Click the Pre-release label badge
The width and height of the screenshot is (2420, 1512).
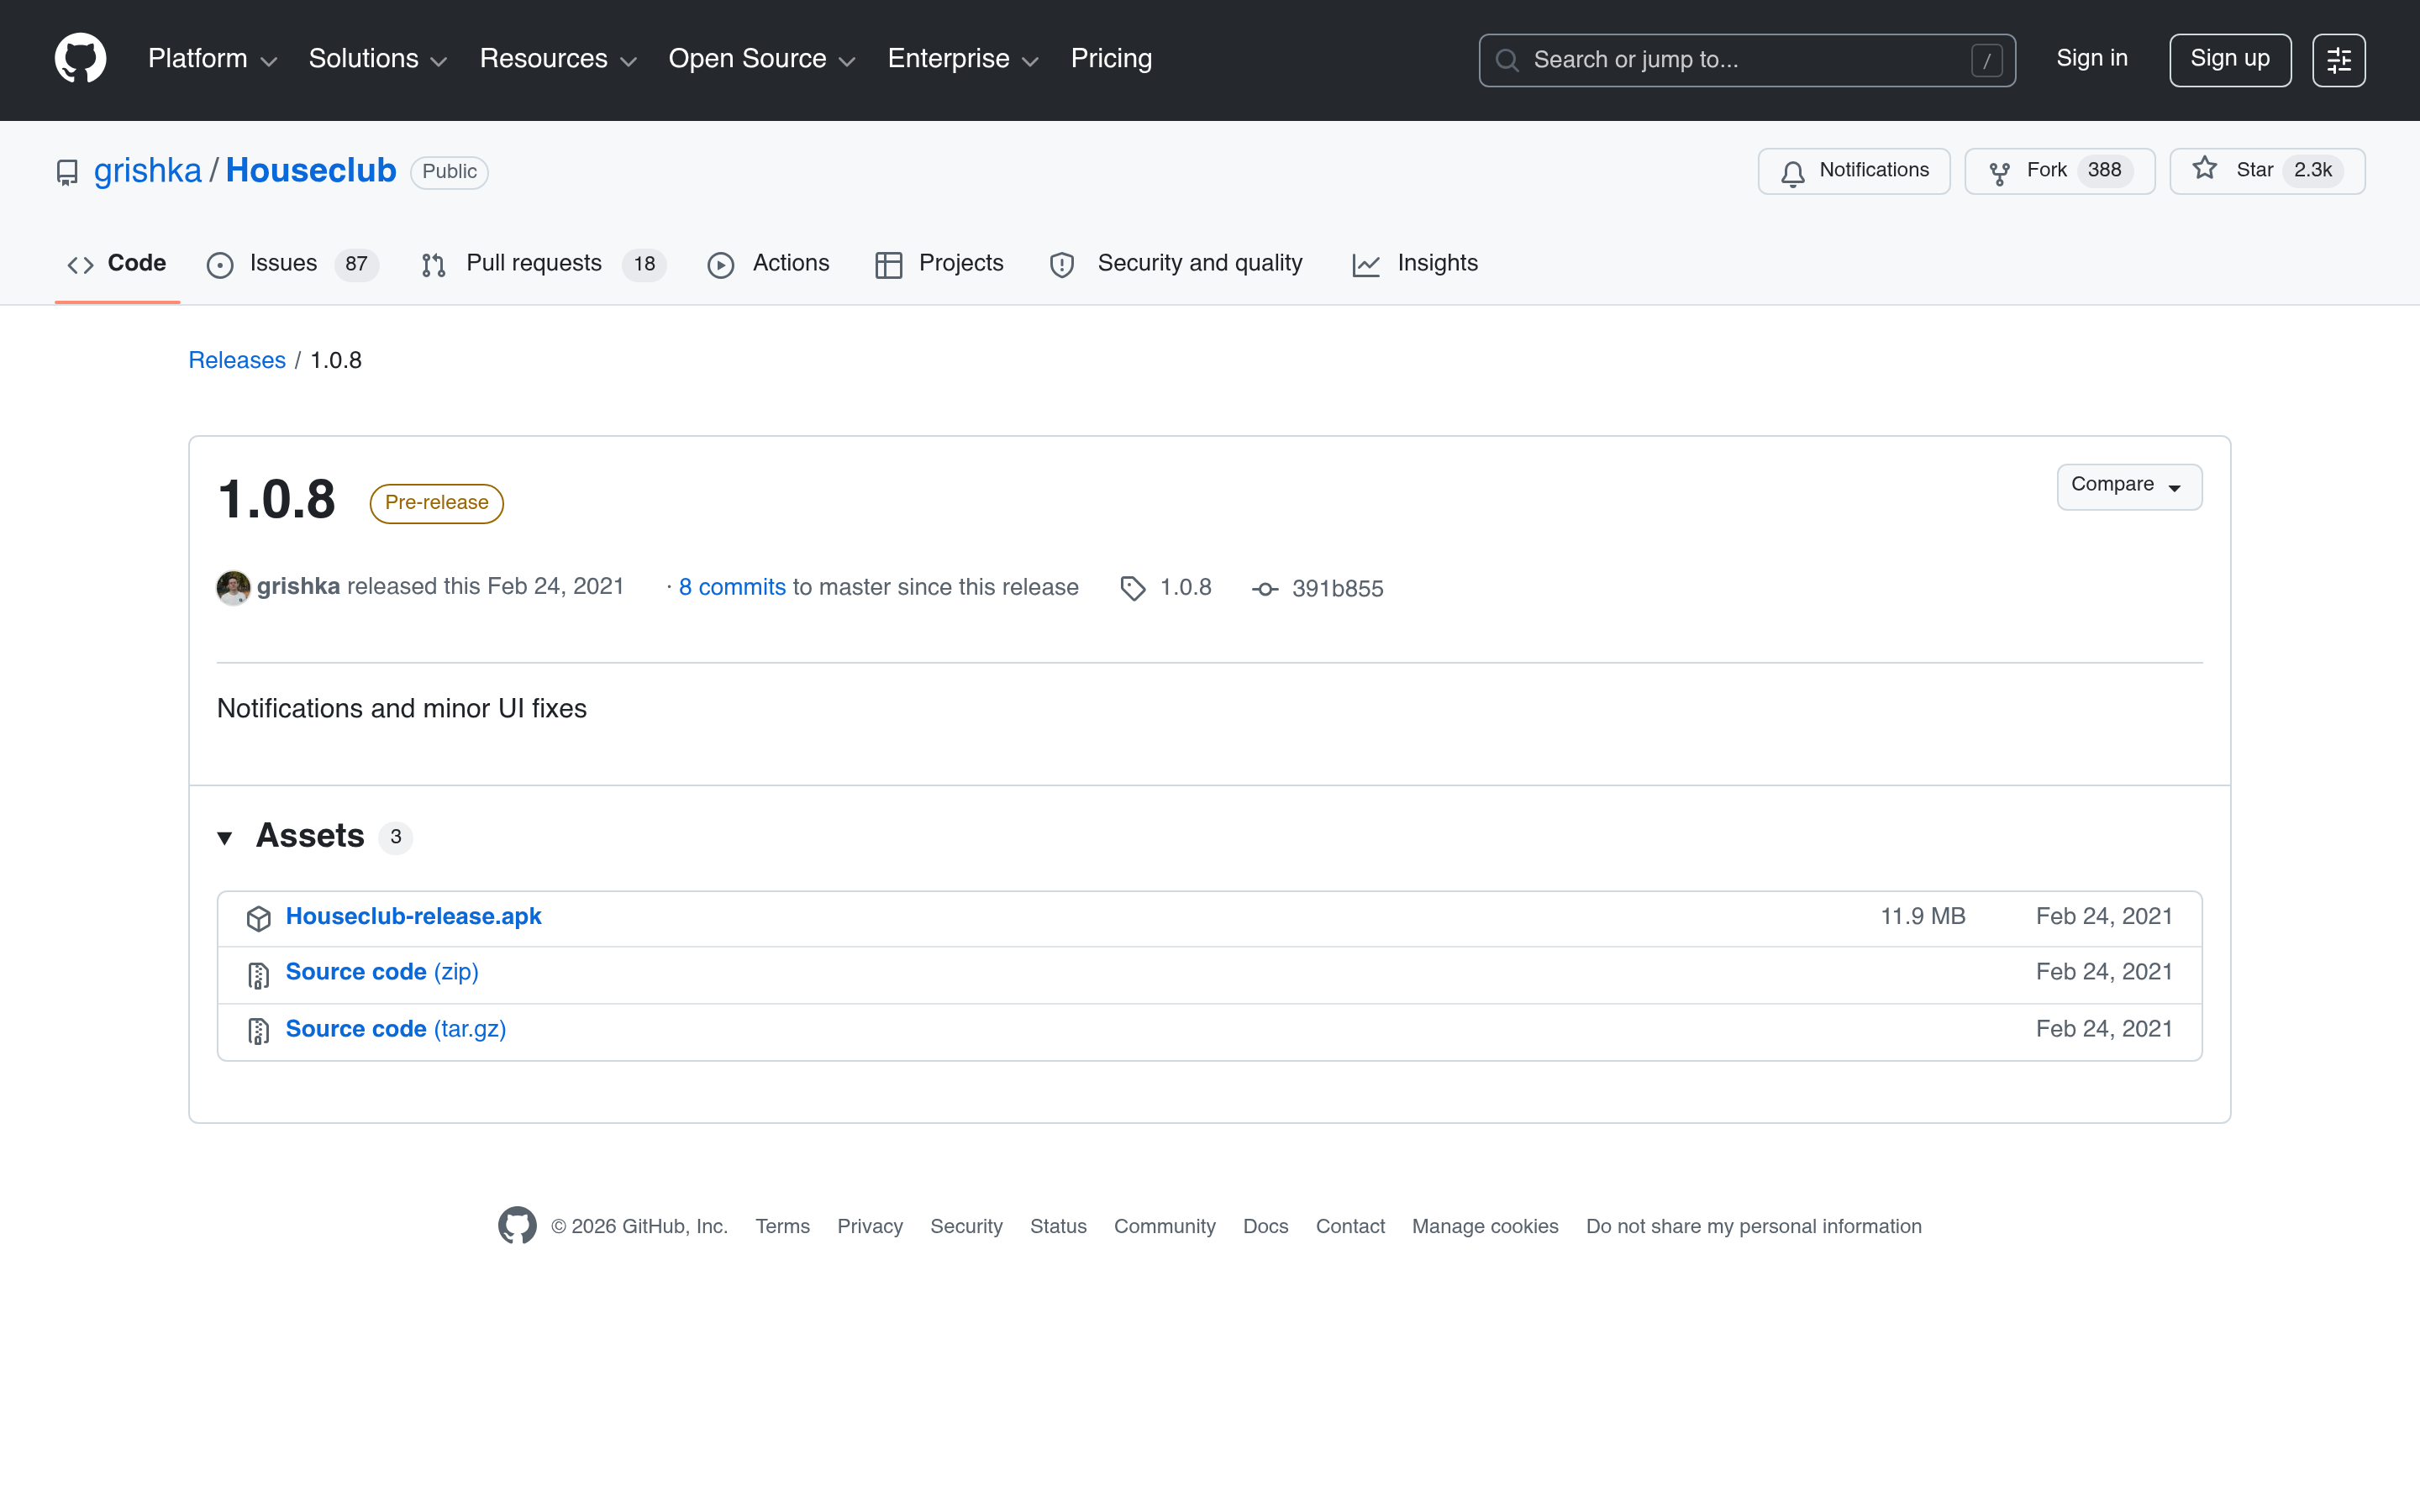436,503
